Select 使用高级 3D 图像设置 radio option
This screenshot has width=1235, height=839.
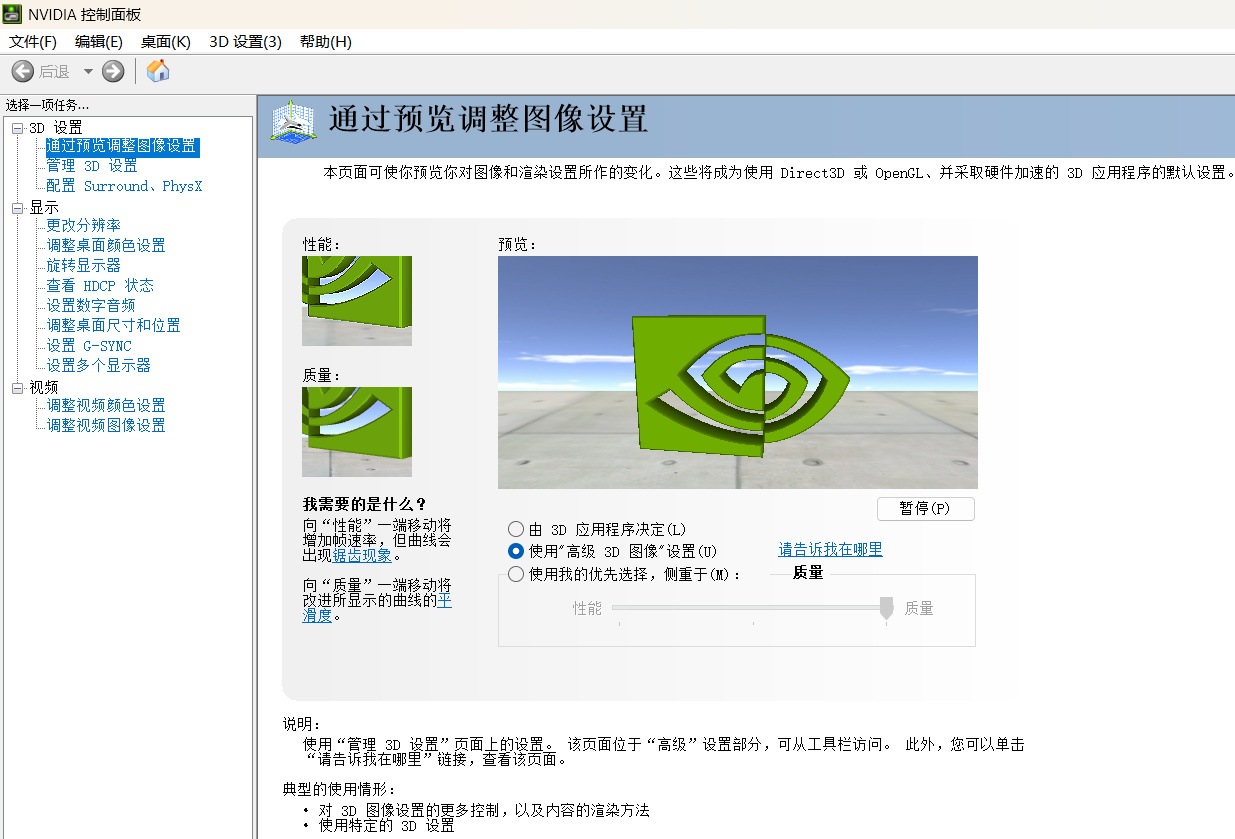point(516,551)
